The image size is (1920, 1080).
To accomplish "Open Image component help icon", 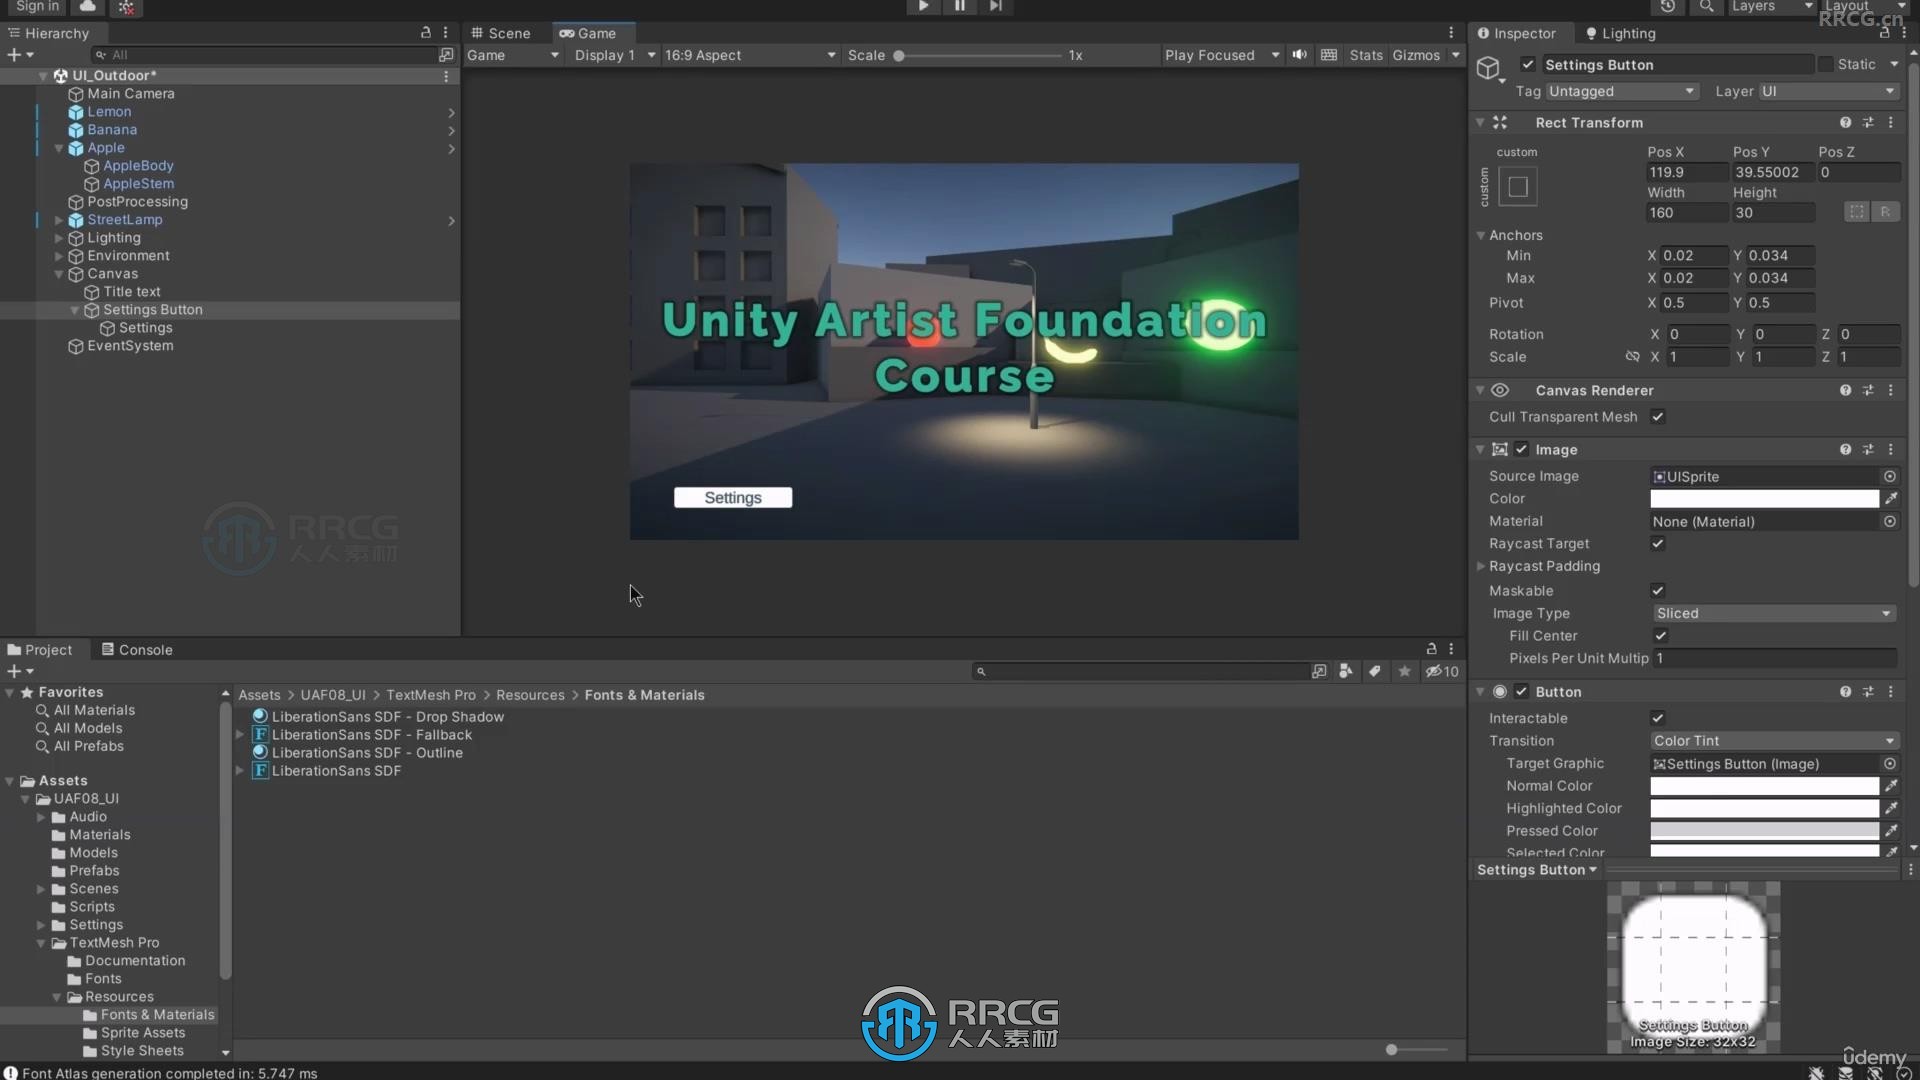I will pyautogui.click(x=1845, y=450).
